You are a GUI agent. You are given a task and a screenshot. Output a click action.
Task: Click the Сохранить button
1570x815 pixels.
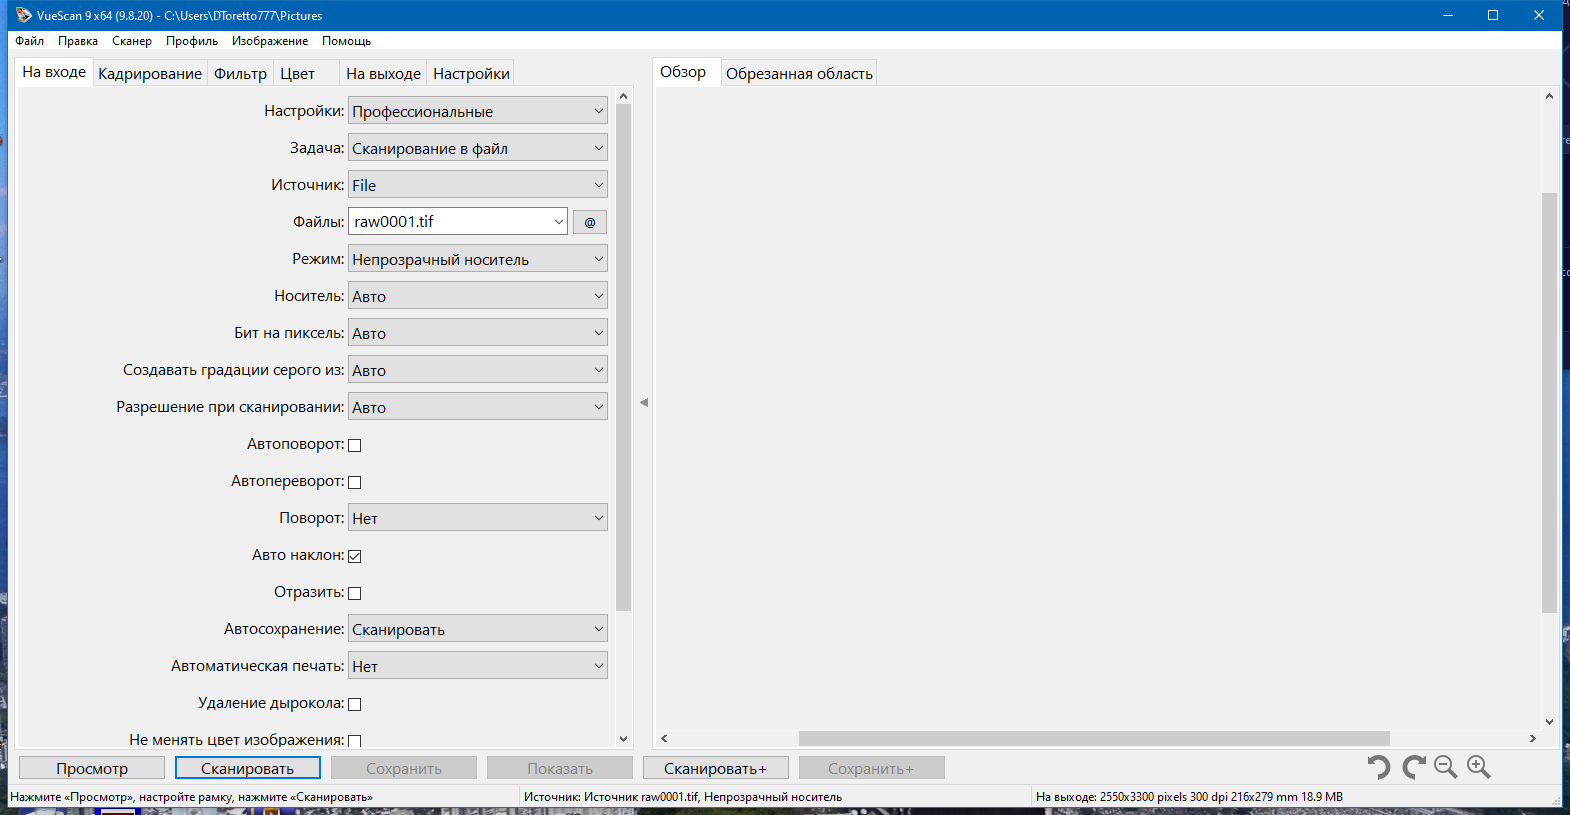404,768
